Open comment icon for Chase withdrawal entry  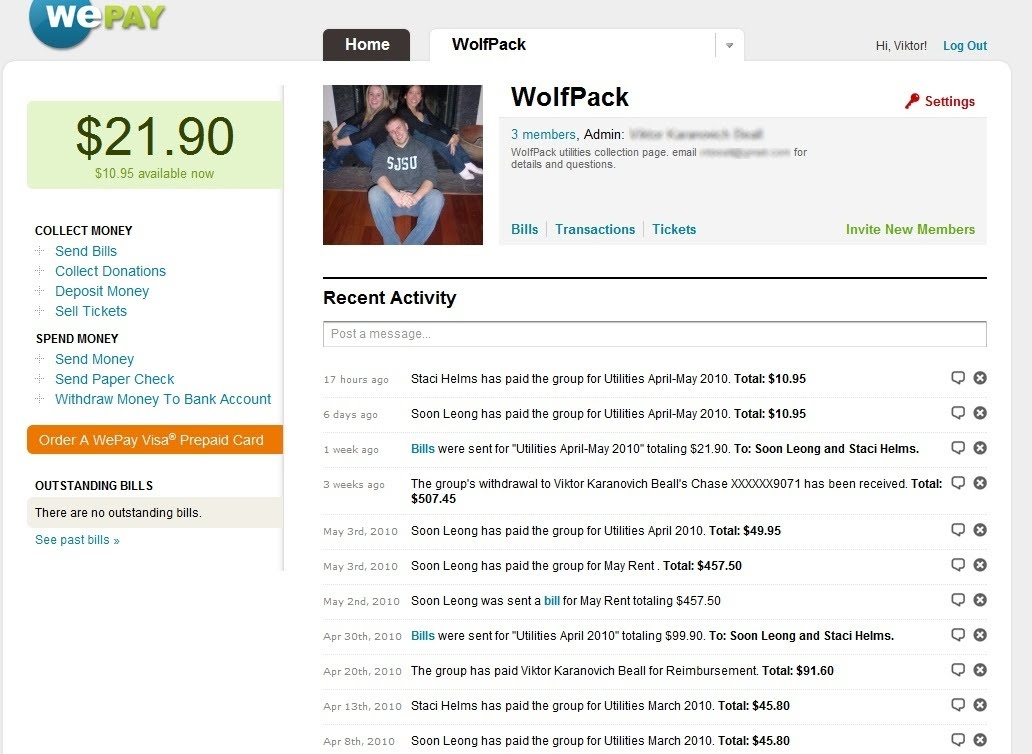tap(958, 483)
